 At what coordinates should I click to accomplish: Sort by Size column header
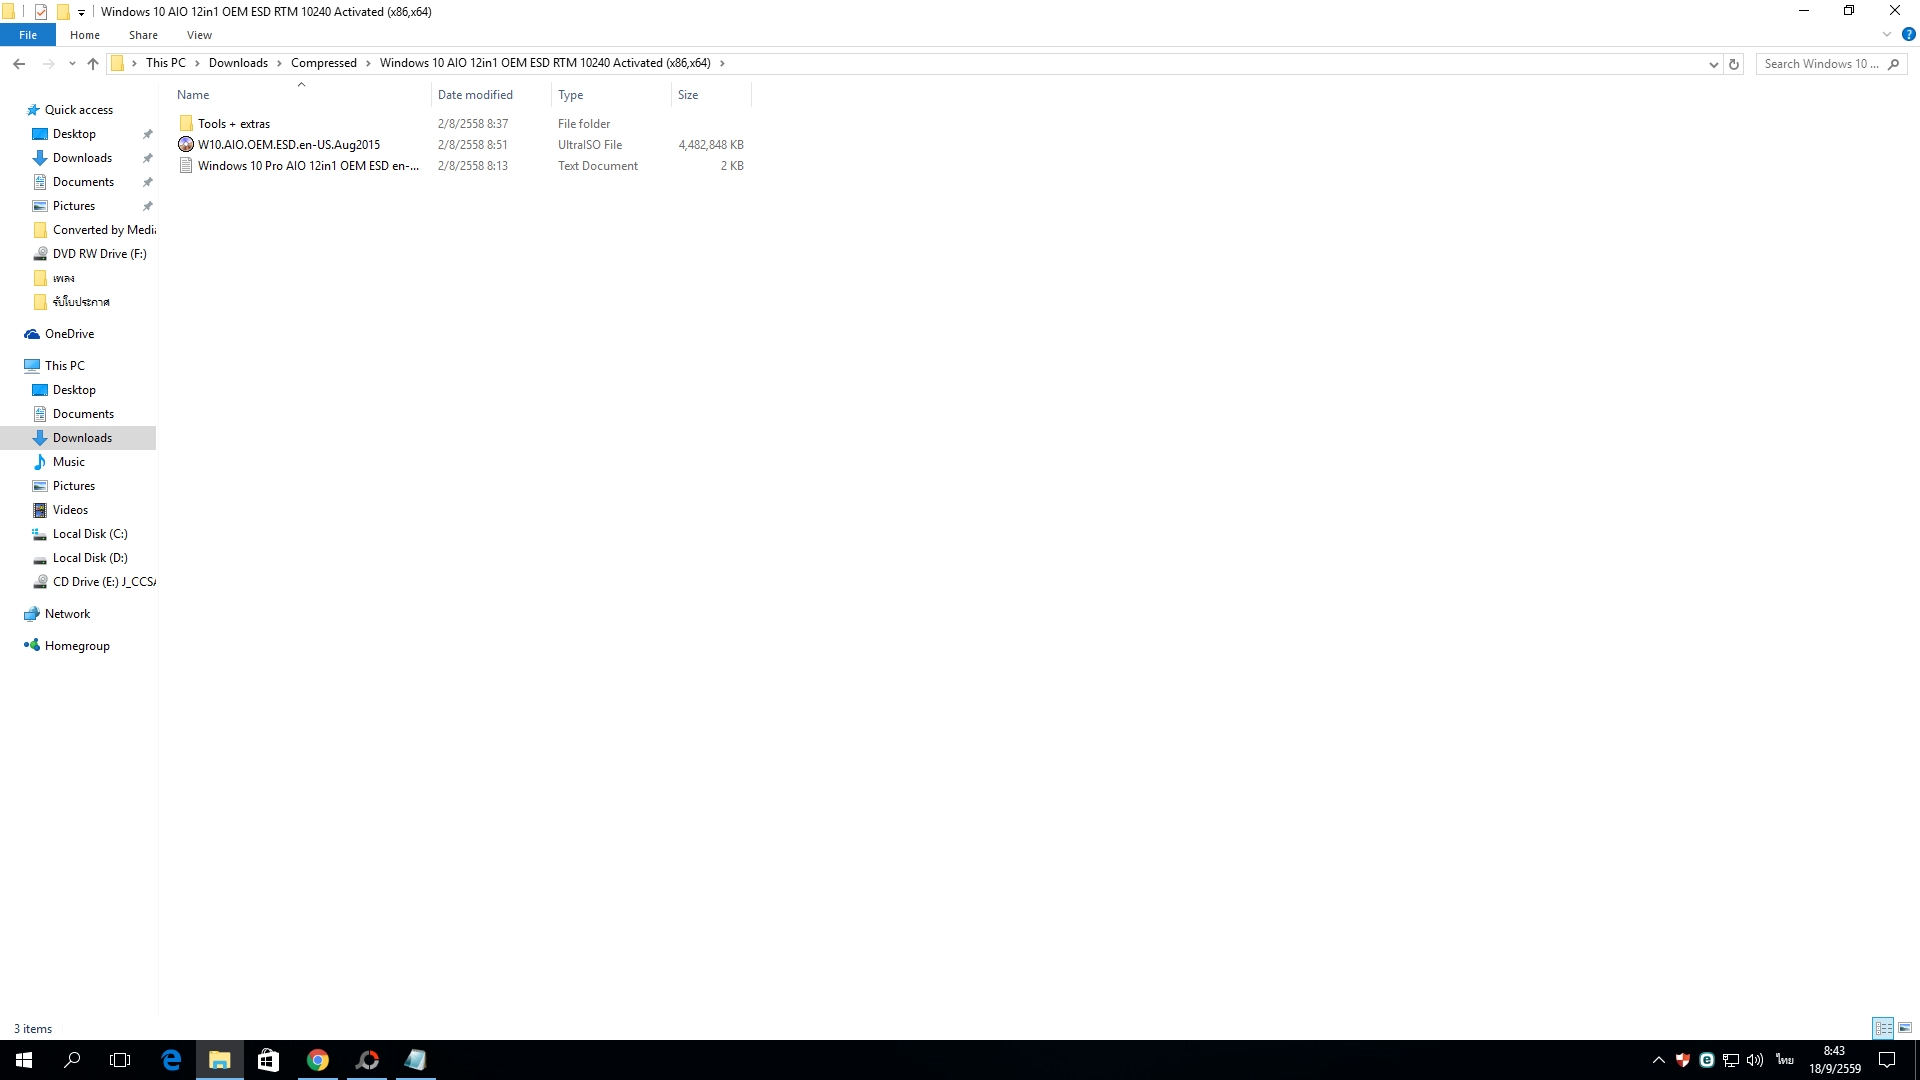coord(711,95)
